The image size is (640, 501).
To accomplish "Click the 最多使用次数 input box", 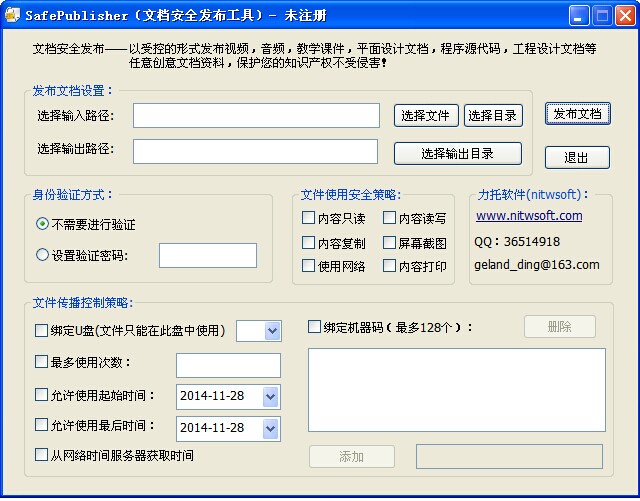I will tap(228, 365).
